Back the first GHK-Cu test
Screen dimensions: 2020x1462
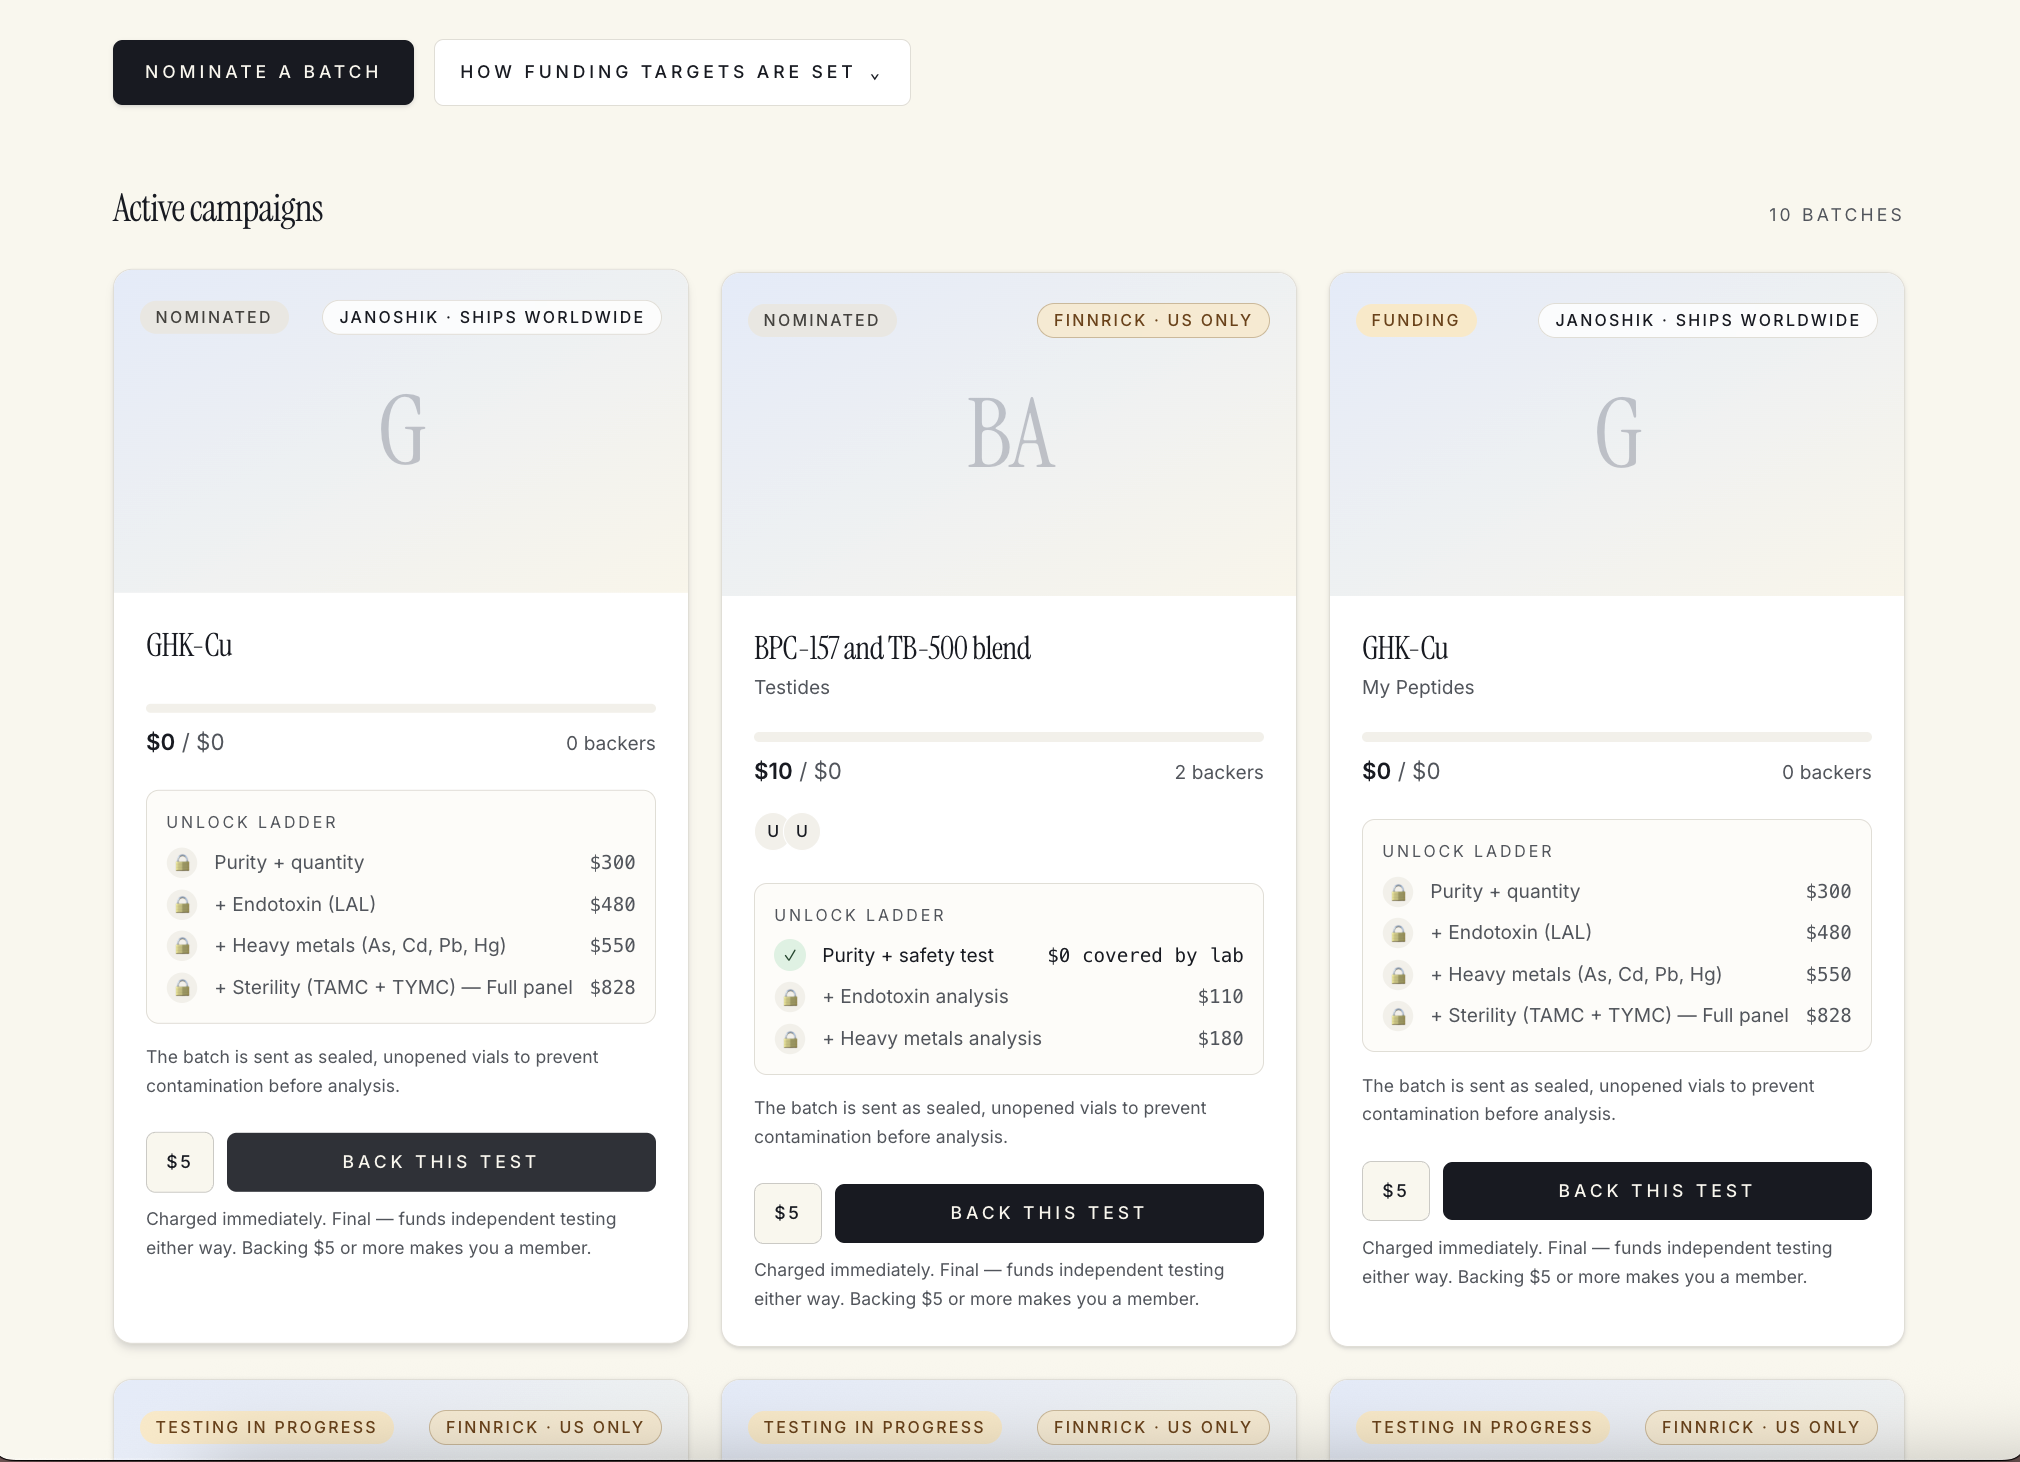441,1162
